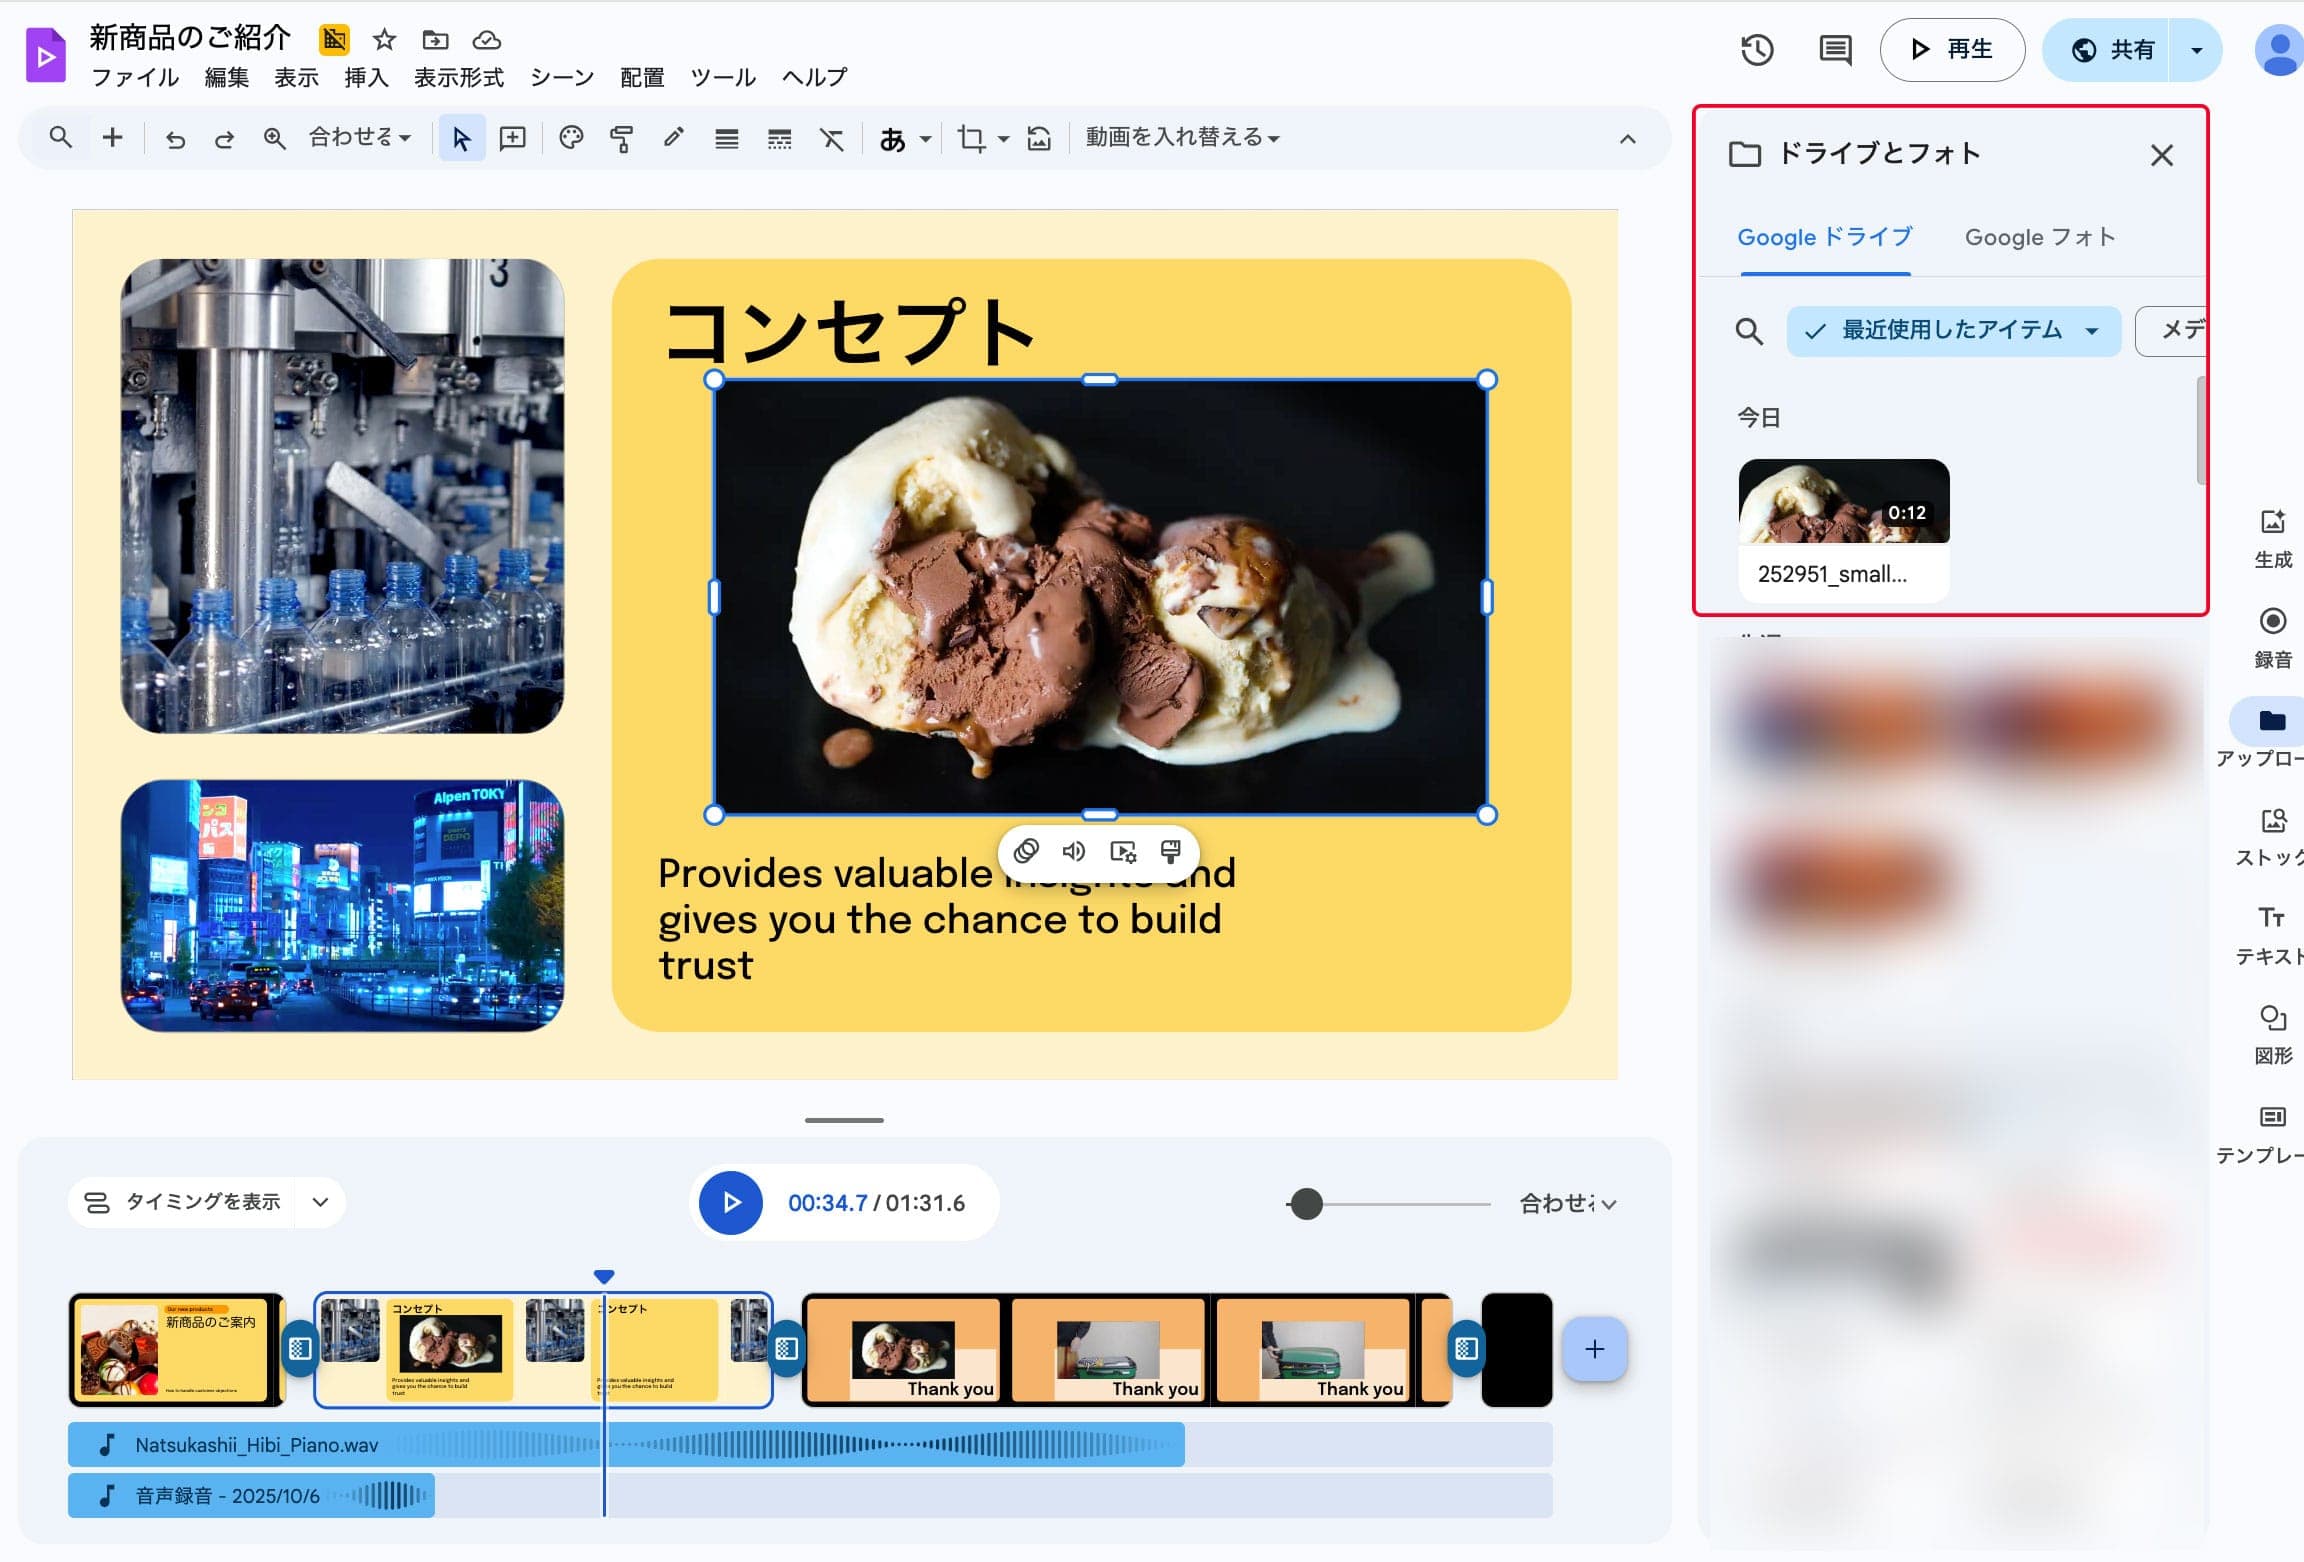The width and height of the screenshot is (2304, 1562).
Task: Open the 共有 share dropdown arrow
Action: [2196, 49]
